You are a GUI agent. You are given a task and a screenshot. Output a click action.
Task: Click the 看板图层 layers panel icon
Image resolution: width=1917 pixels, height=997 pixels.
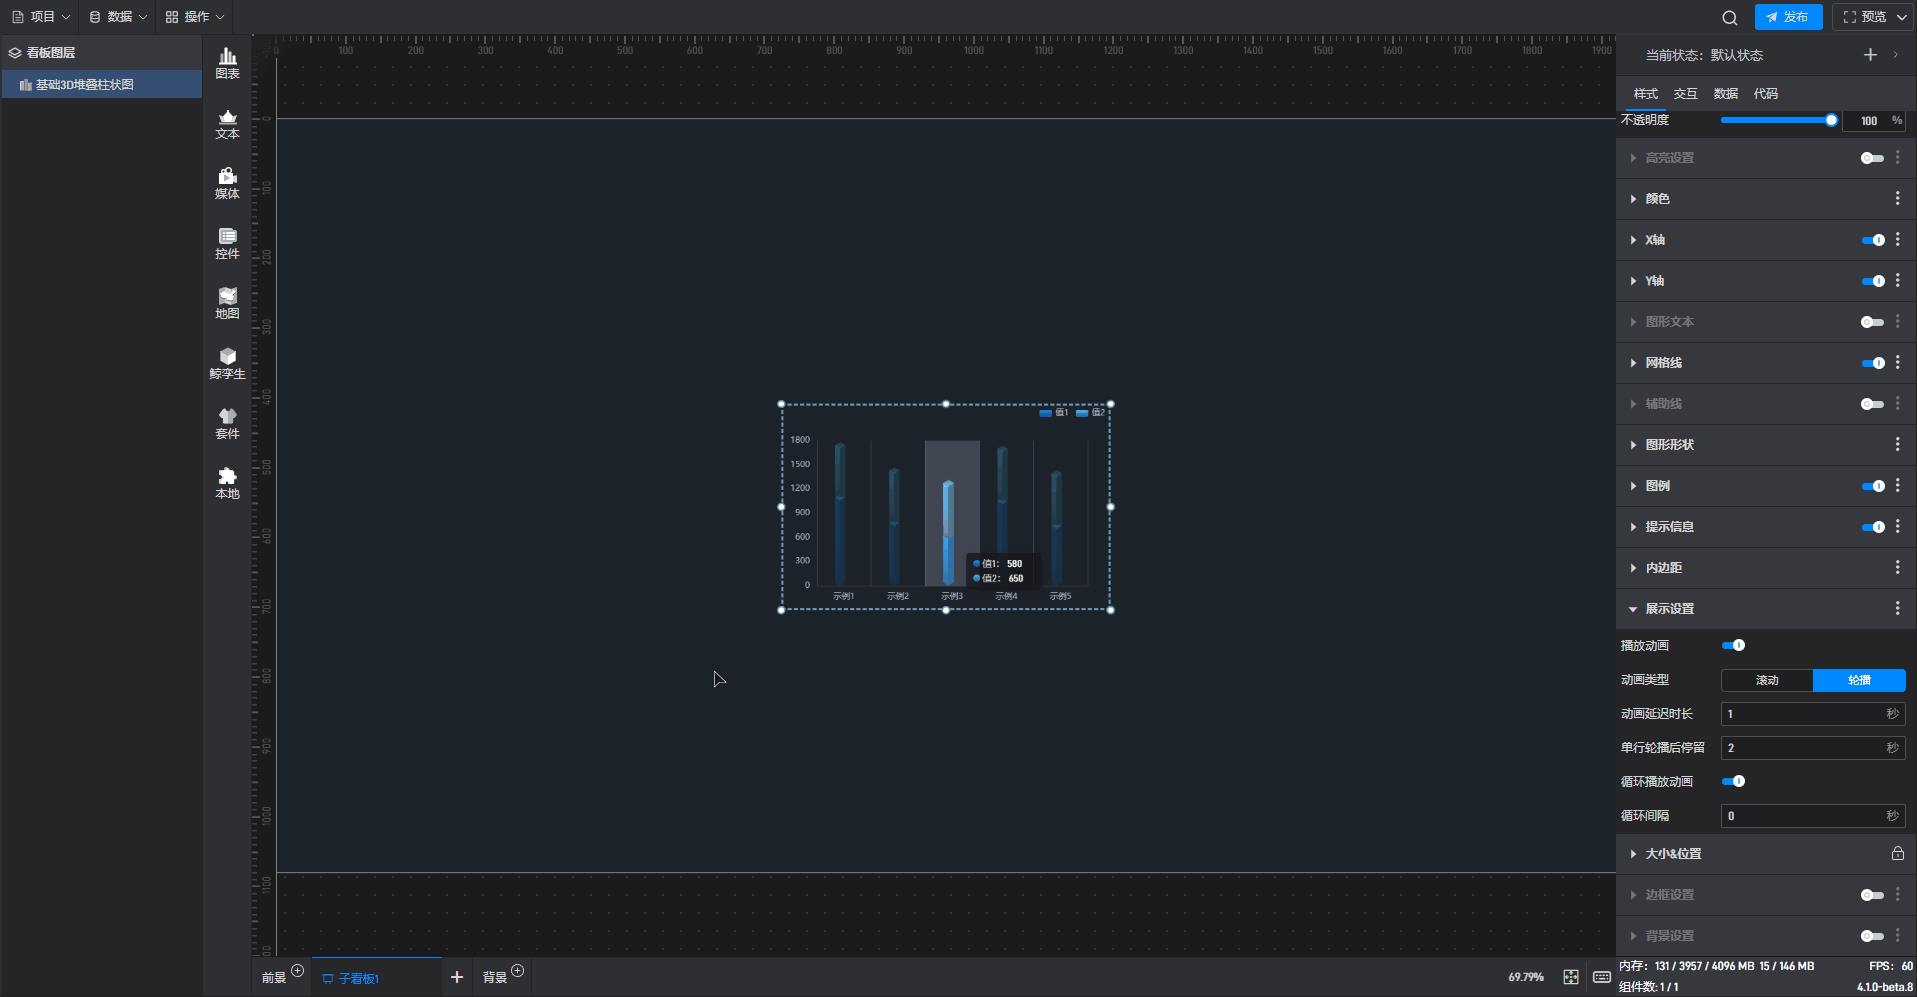(15, 53)
